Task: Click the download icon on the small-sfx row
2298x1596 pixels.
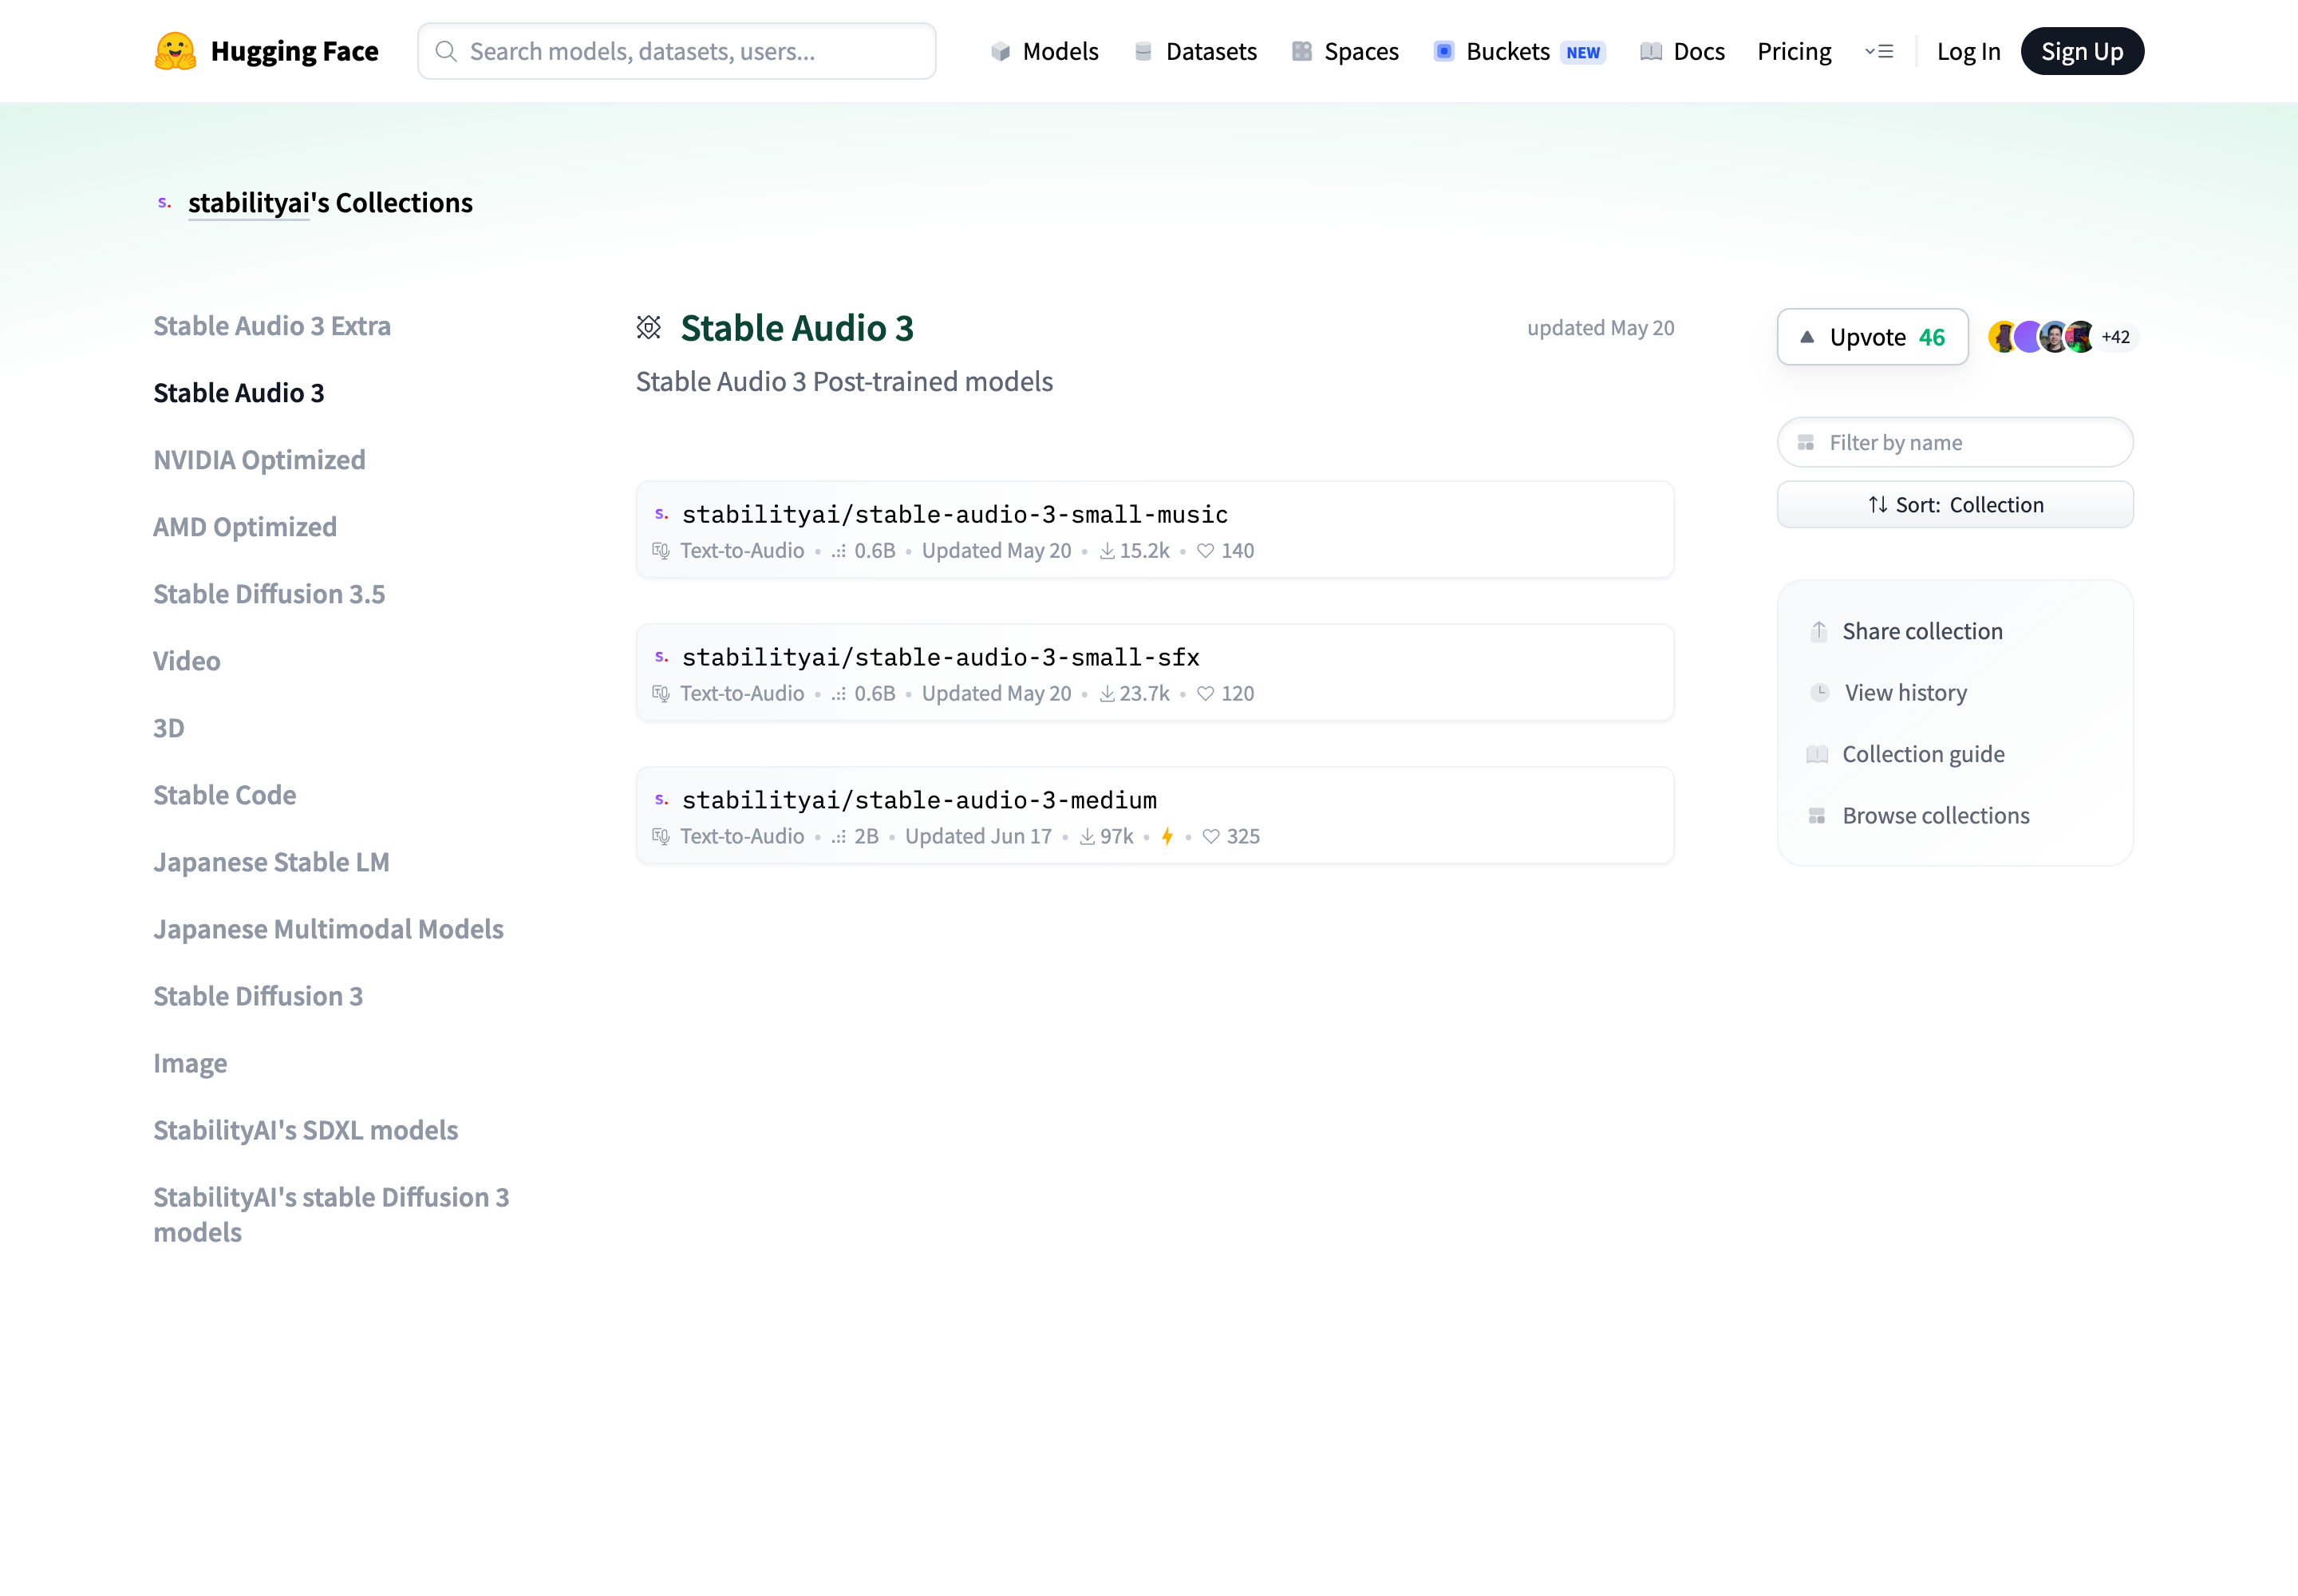Action: click(x=1107, y=693)
